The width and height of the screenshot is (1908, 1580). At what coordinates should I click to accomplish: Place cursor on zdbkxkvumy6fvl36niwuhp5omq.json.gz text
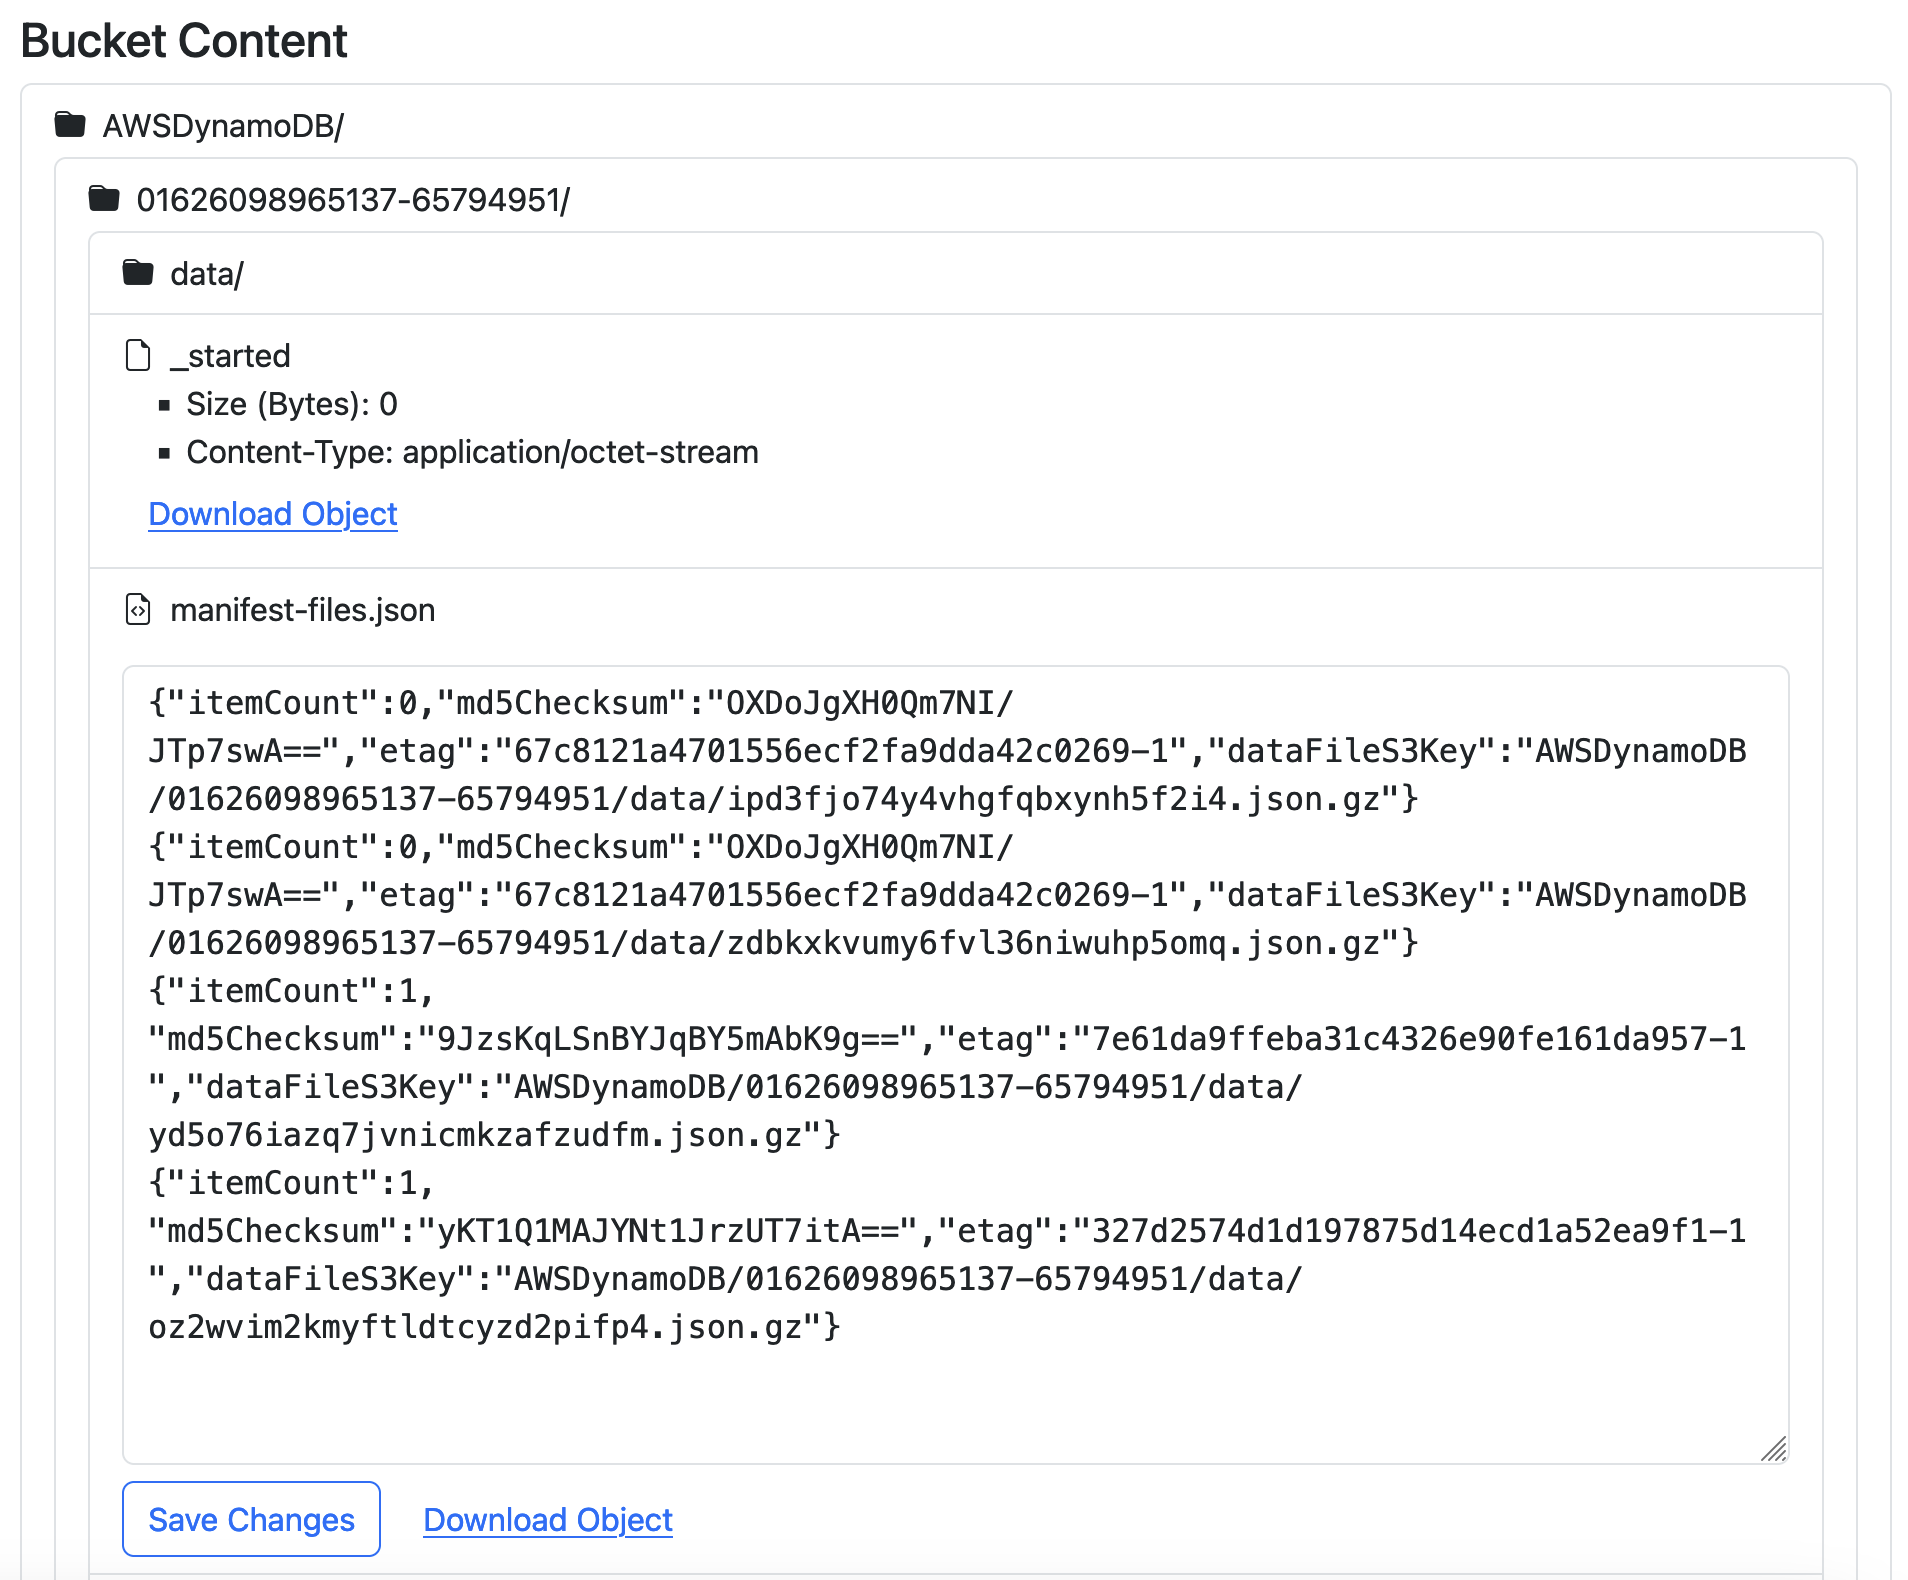(x=1052, y=943)
